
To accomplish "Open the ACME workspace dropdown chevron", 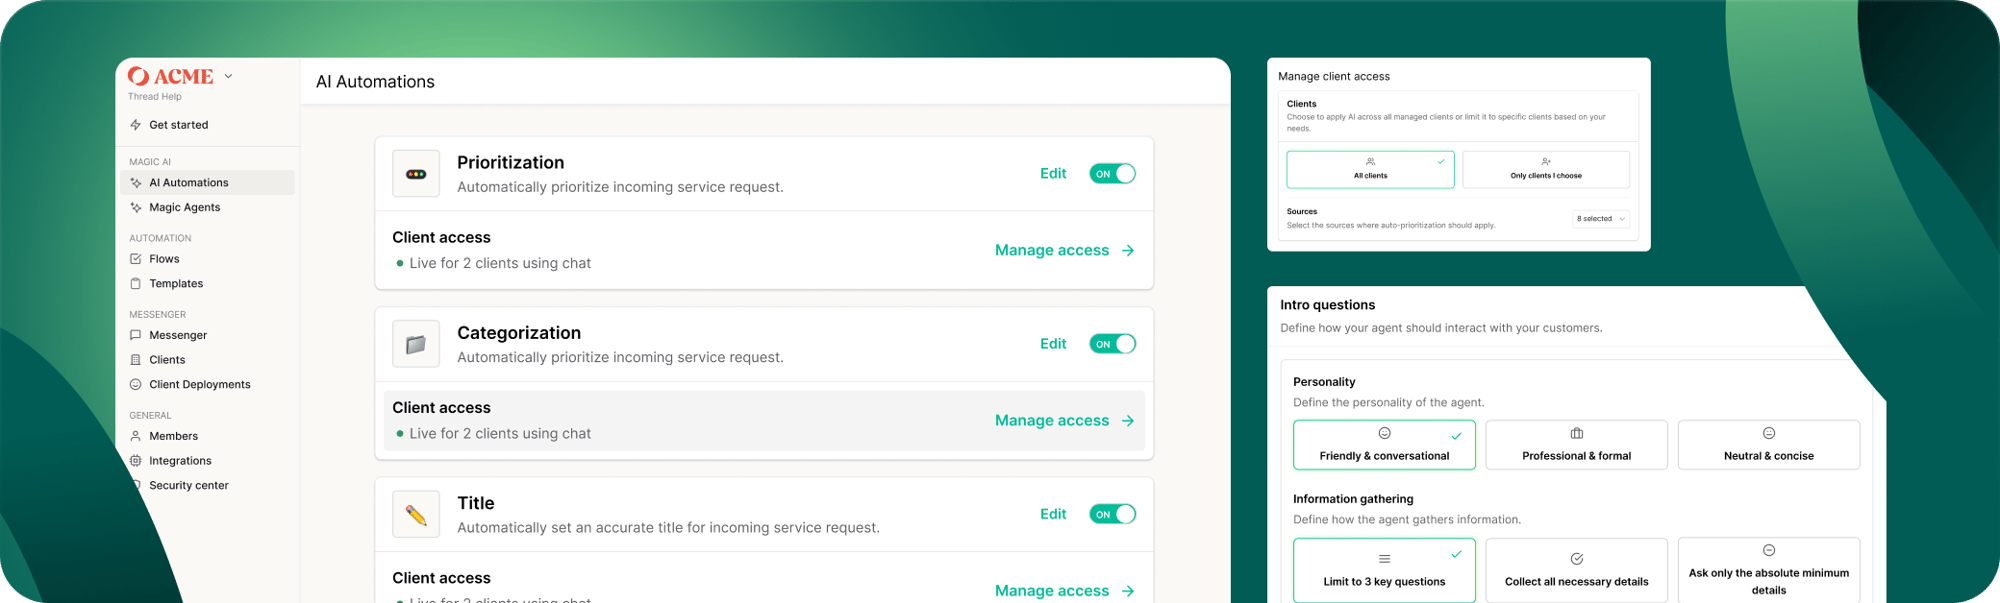I will (x=229, y=76).
